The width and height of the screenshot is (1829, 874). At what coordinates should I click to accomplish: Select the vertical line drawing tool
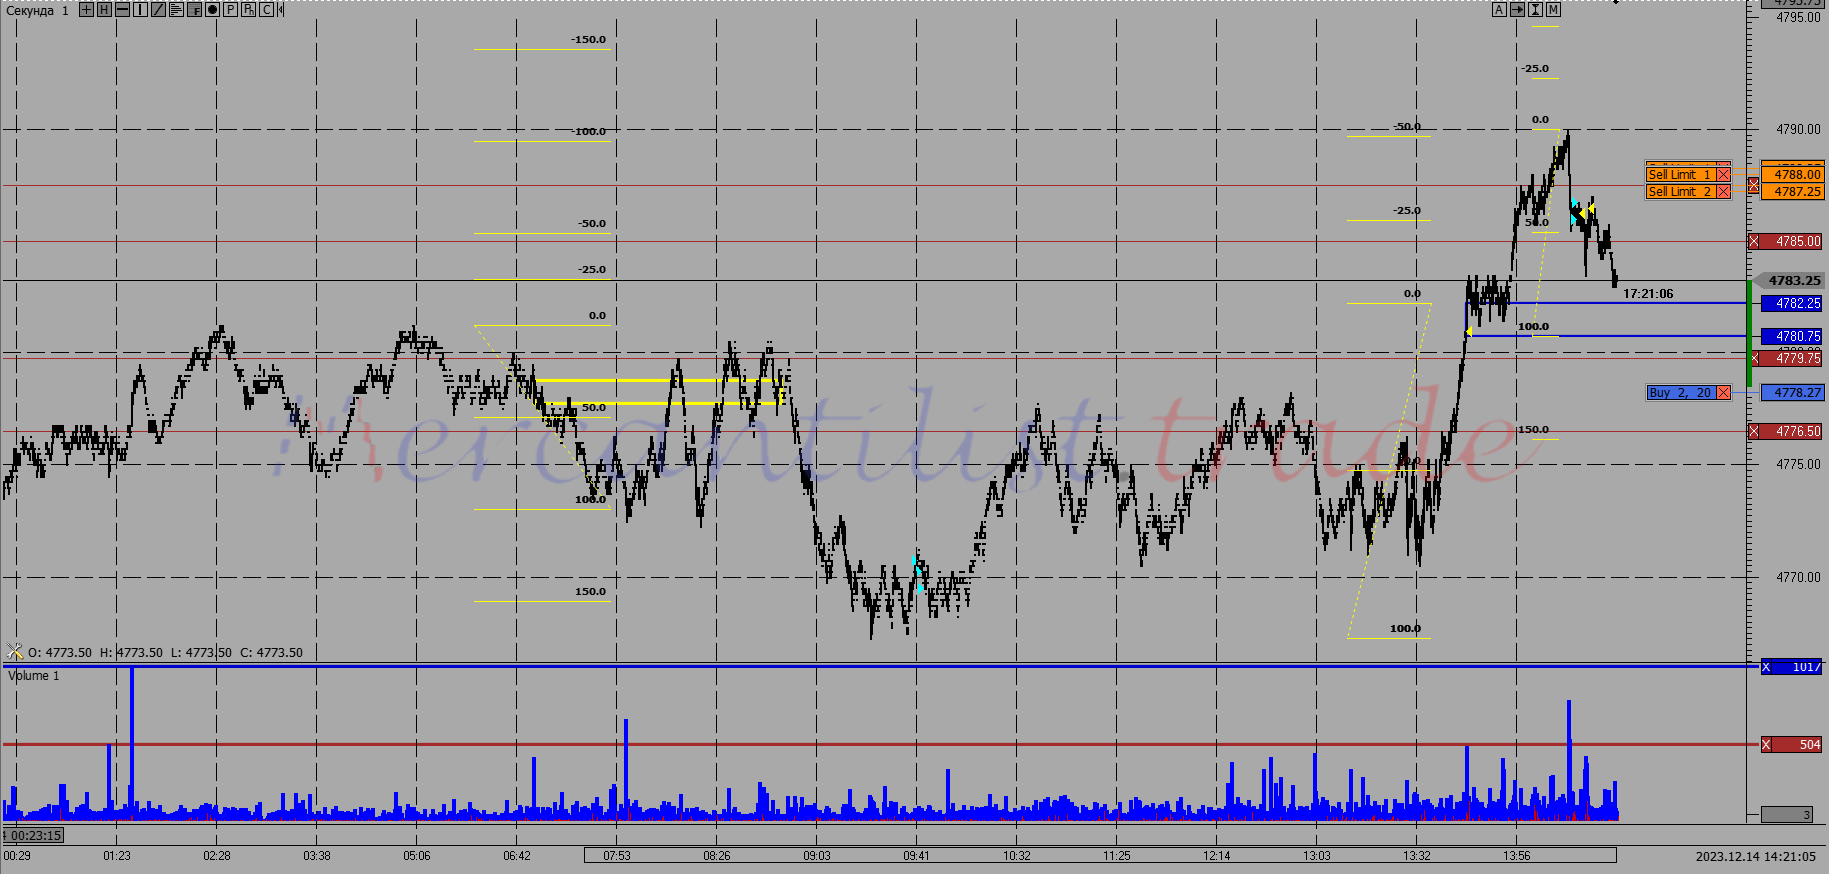click(x=140, y=10)
